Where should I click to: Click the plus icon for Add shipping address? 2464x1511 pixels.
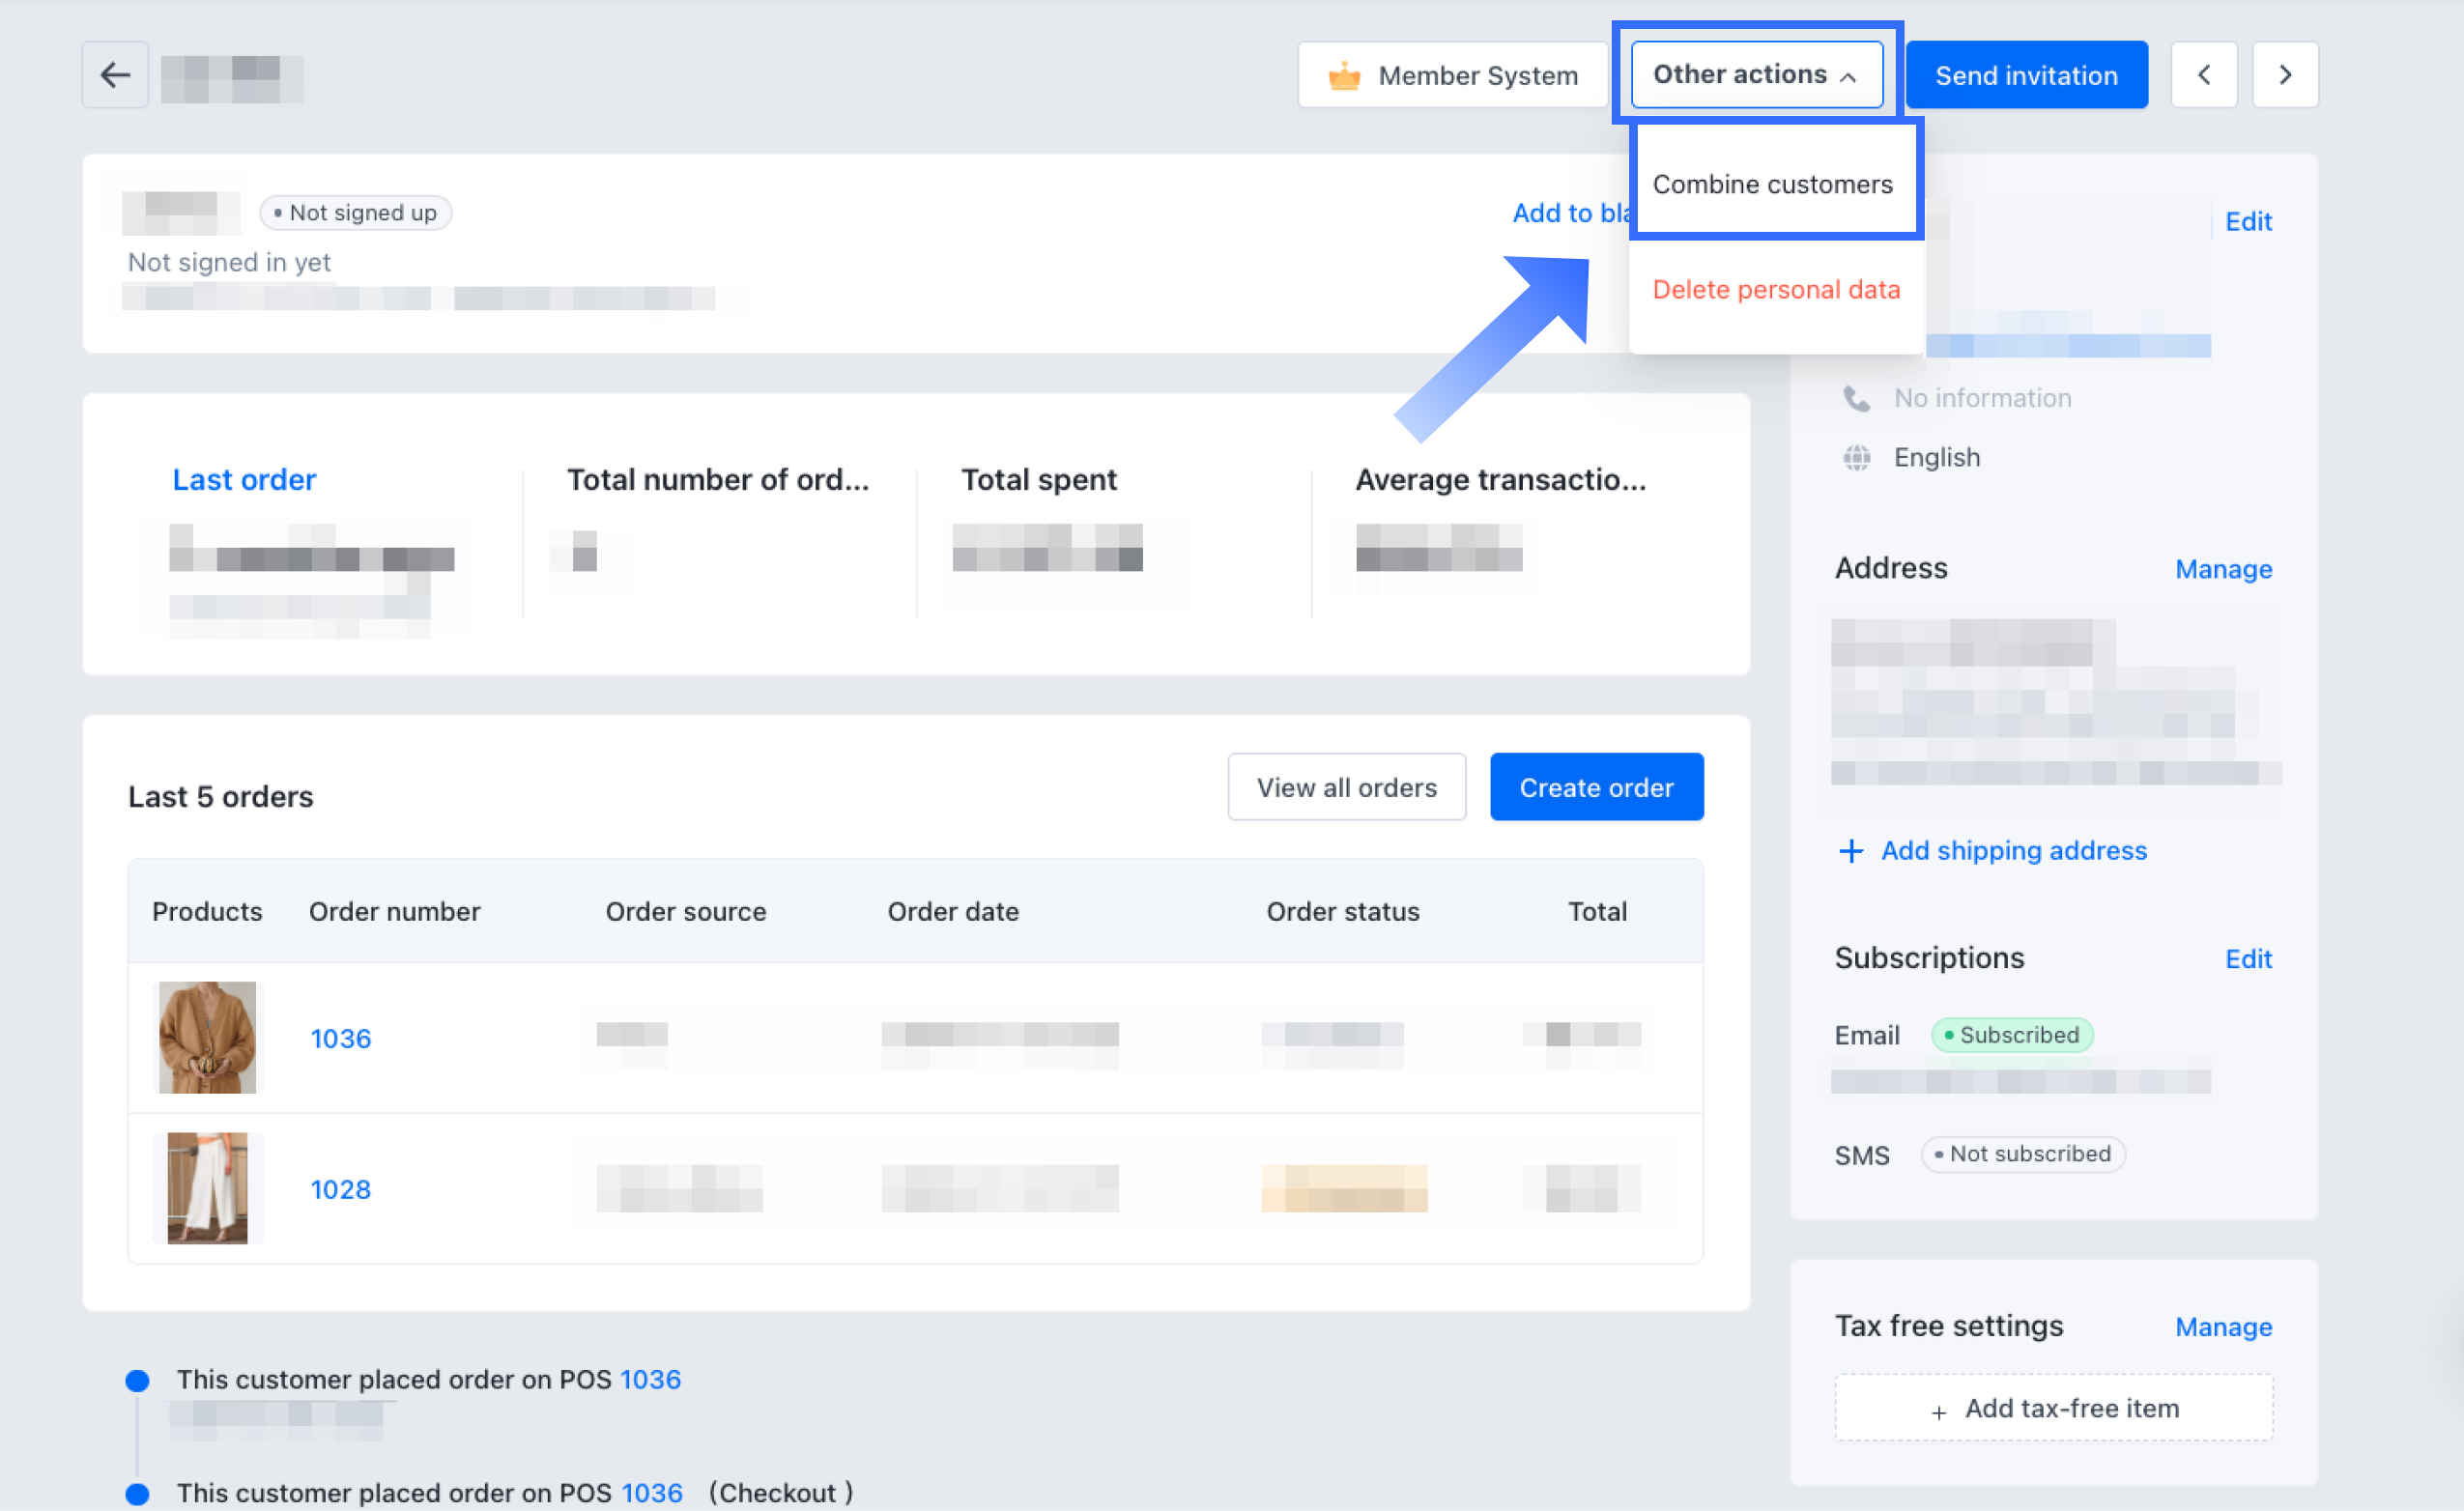(x=1851, y=851)
